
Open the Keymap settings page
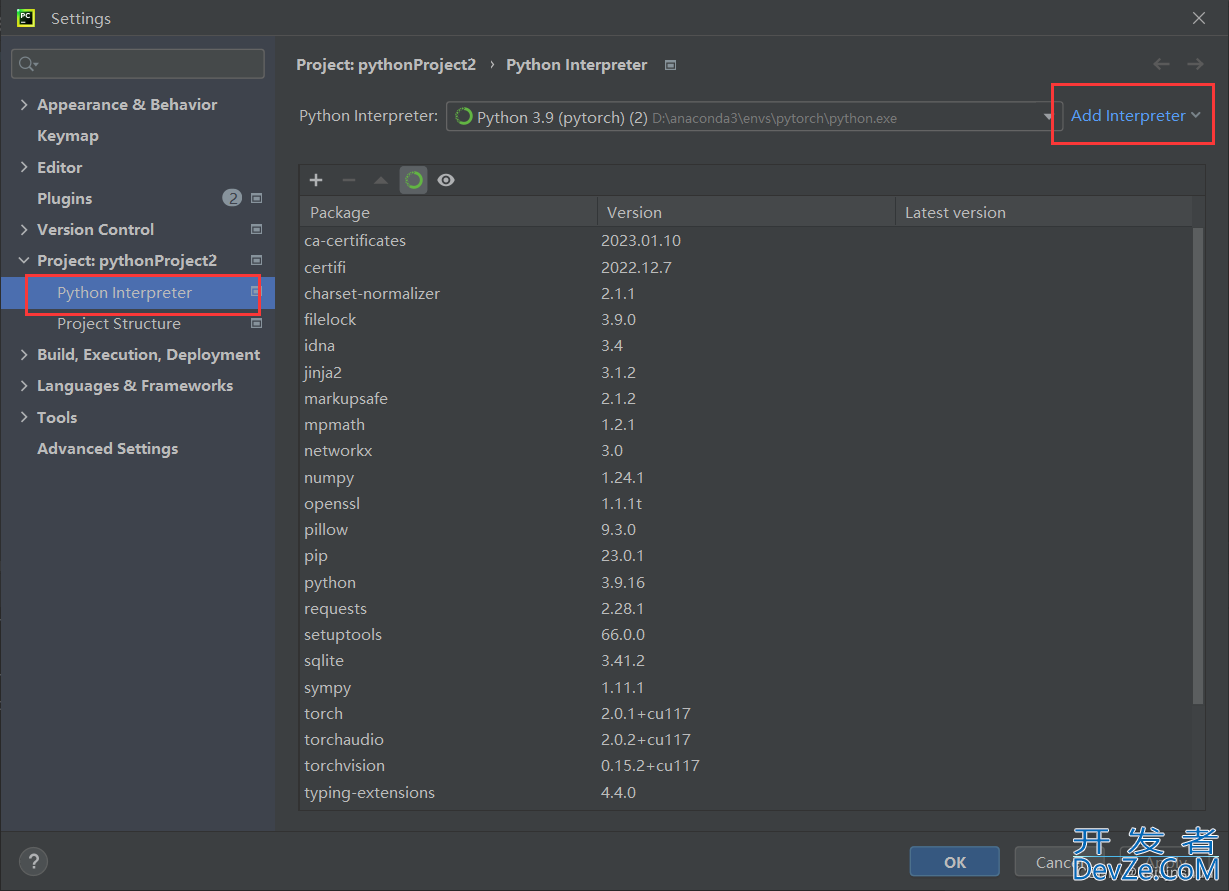coord(68,135)
